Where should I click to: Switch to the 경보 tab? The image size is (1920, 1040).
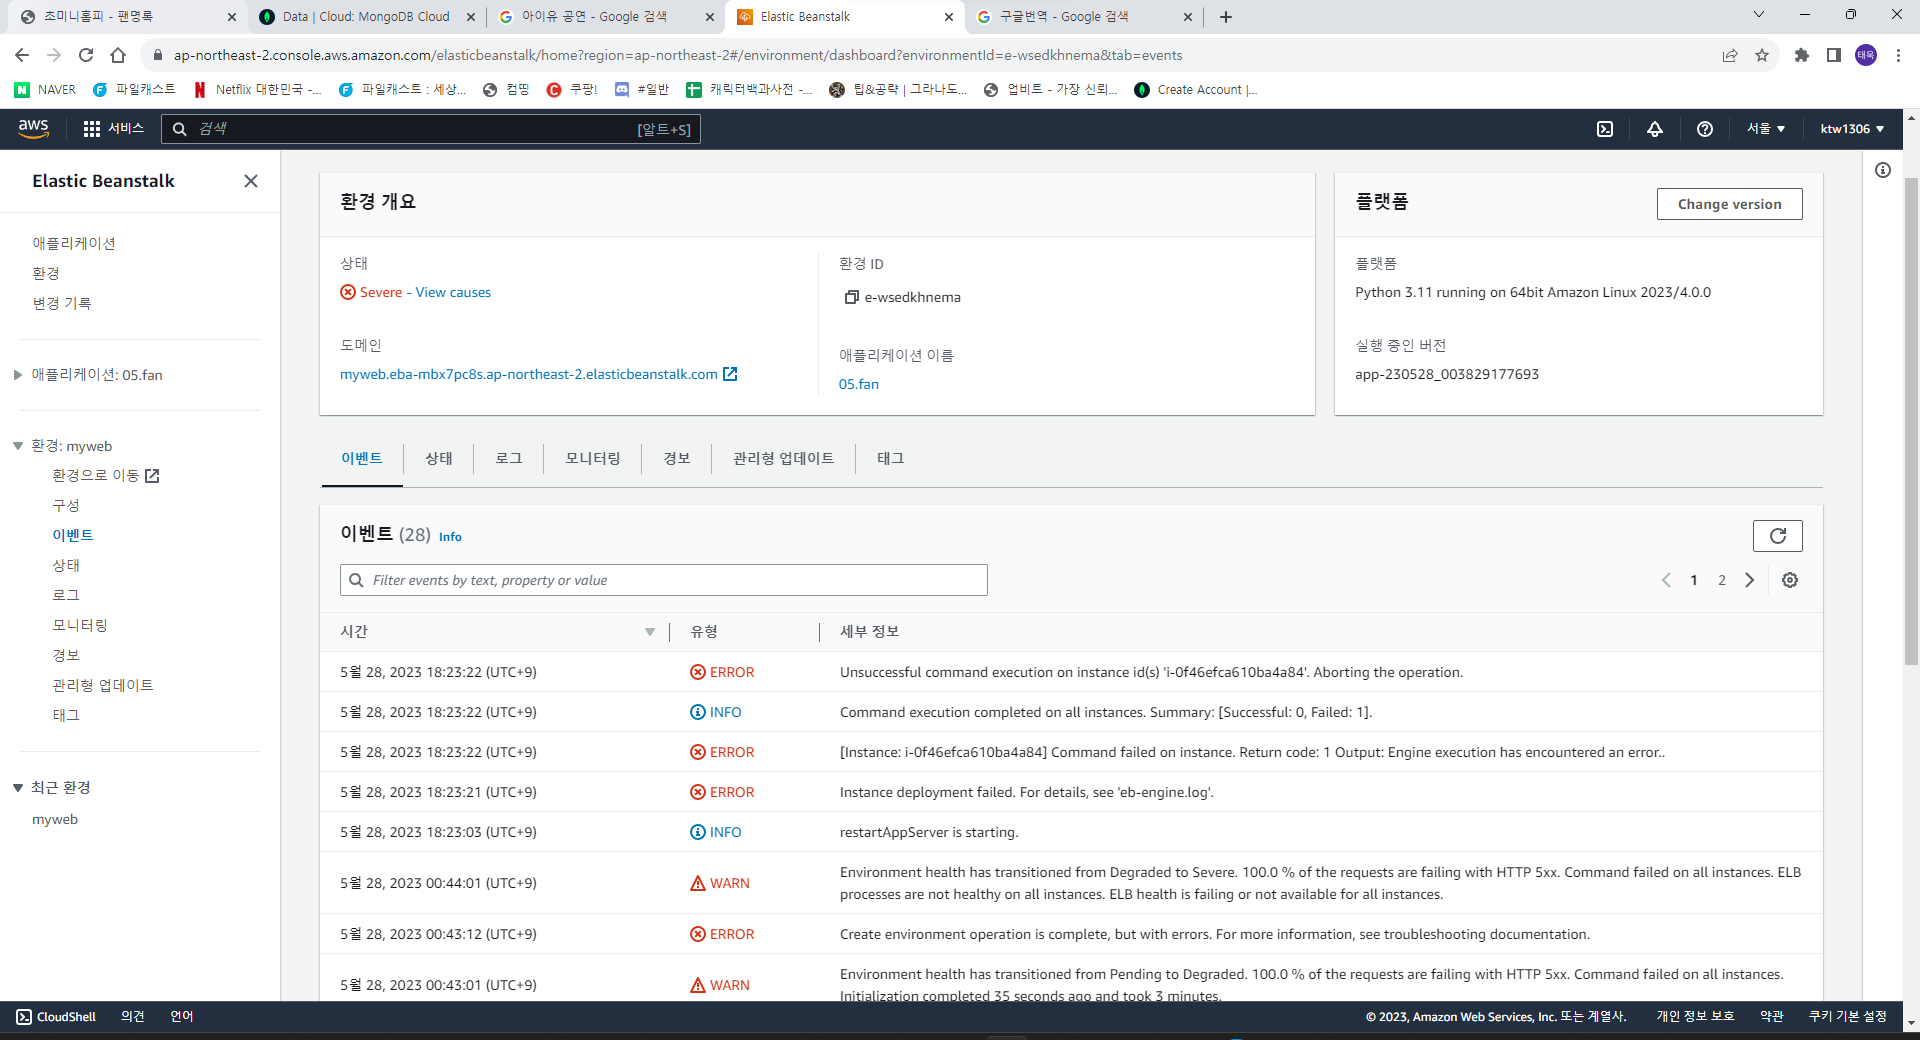[x=676, y=458]
